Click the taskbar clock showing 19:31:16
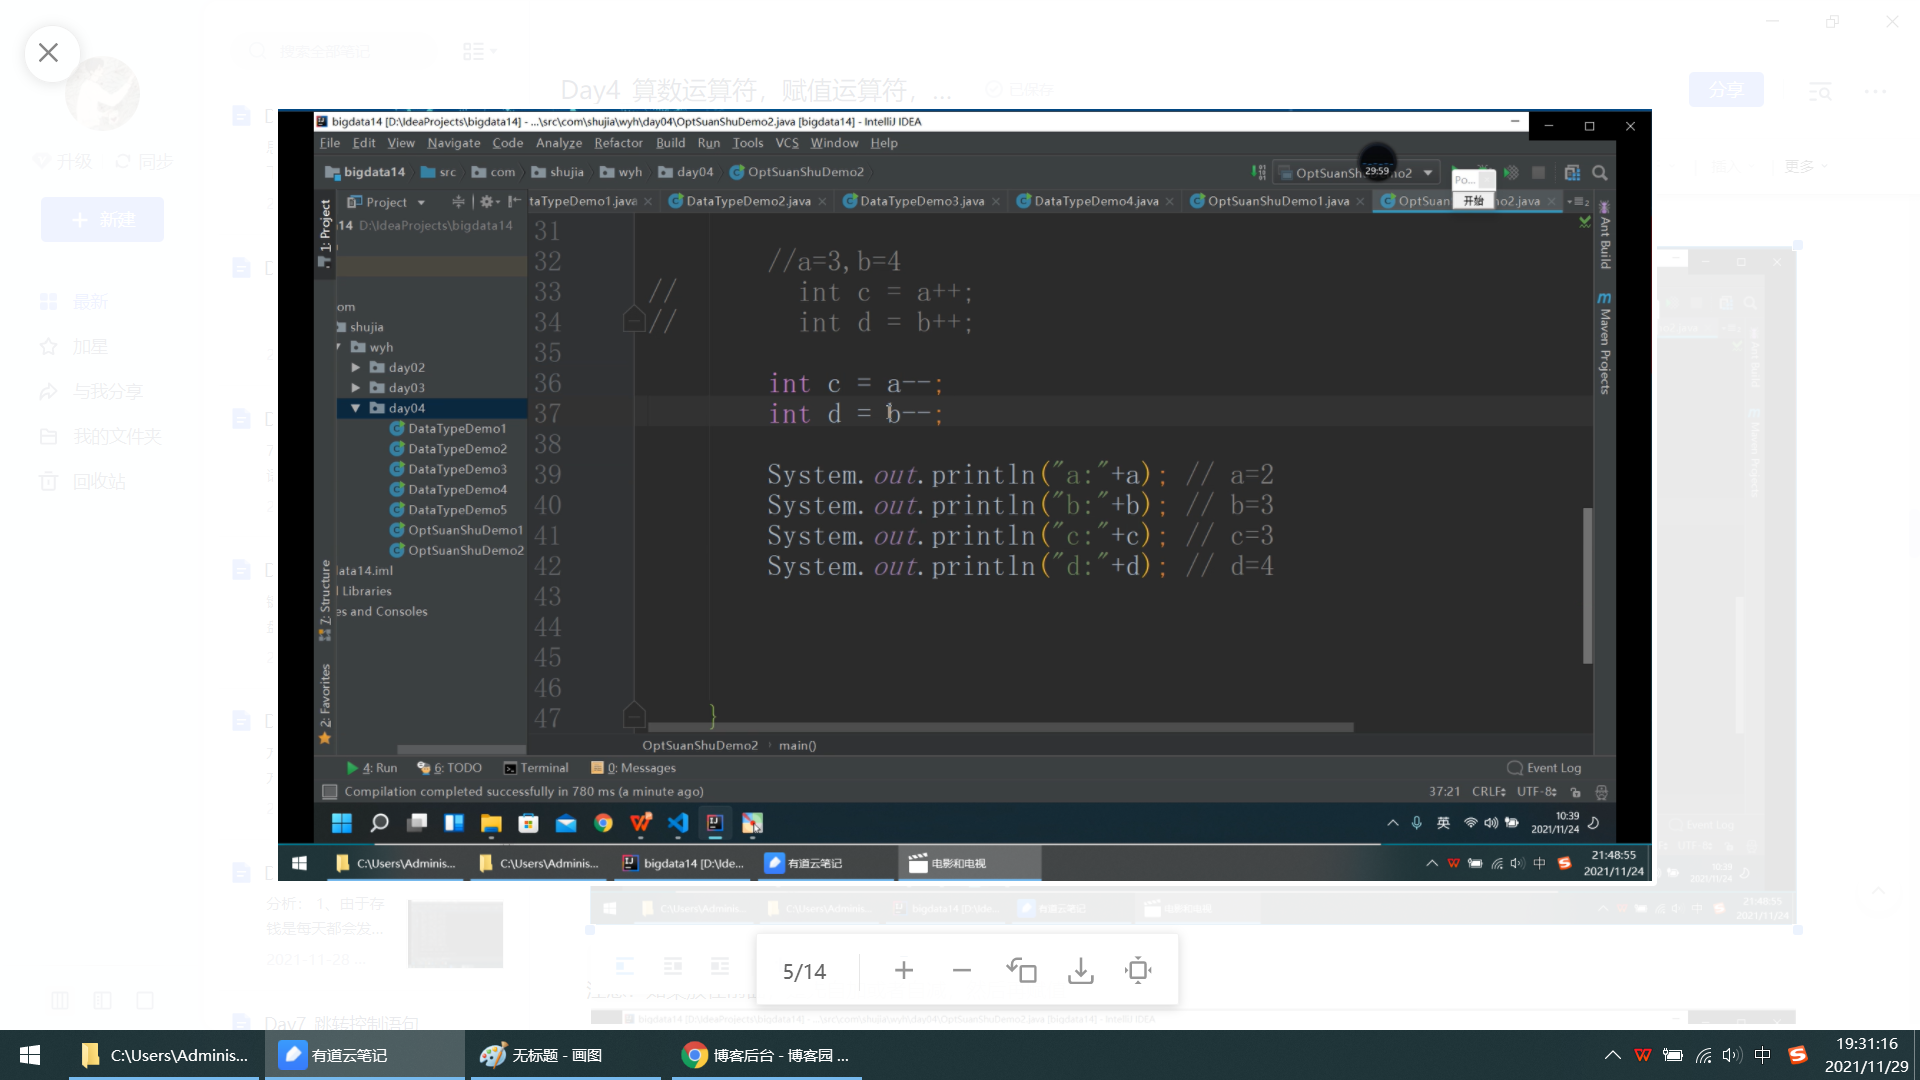 (x=1866, y=1055)
